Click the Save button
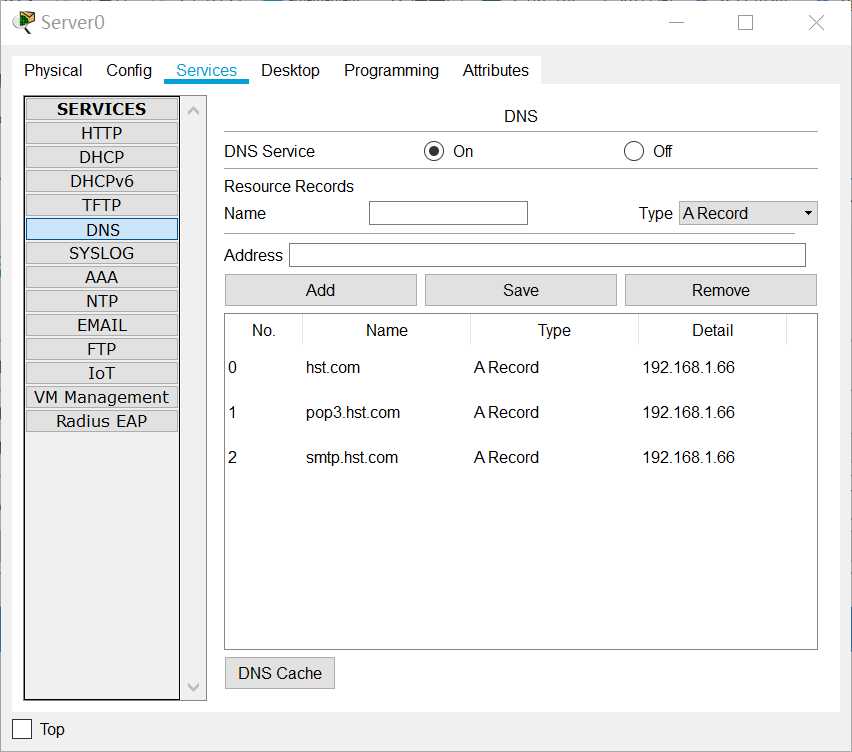This screenshot has width=852, height=752. [x=521, y=290]
